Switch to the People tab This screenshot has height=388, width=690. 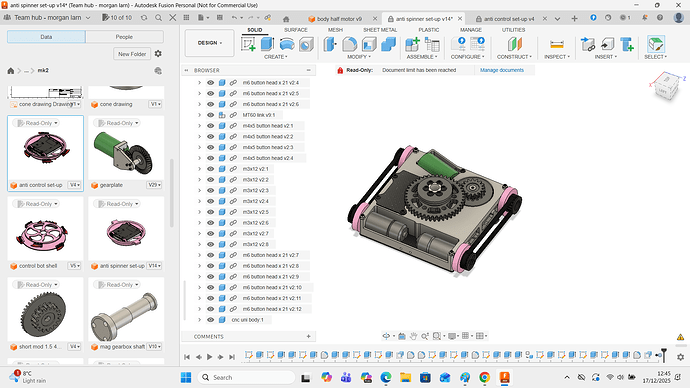click(x=124, y=37)
